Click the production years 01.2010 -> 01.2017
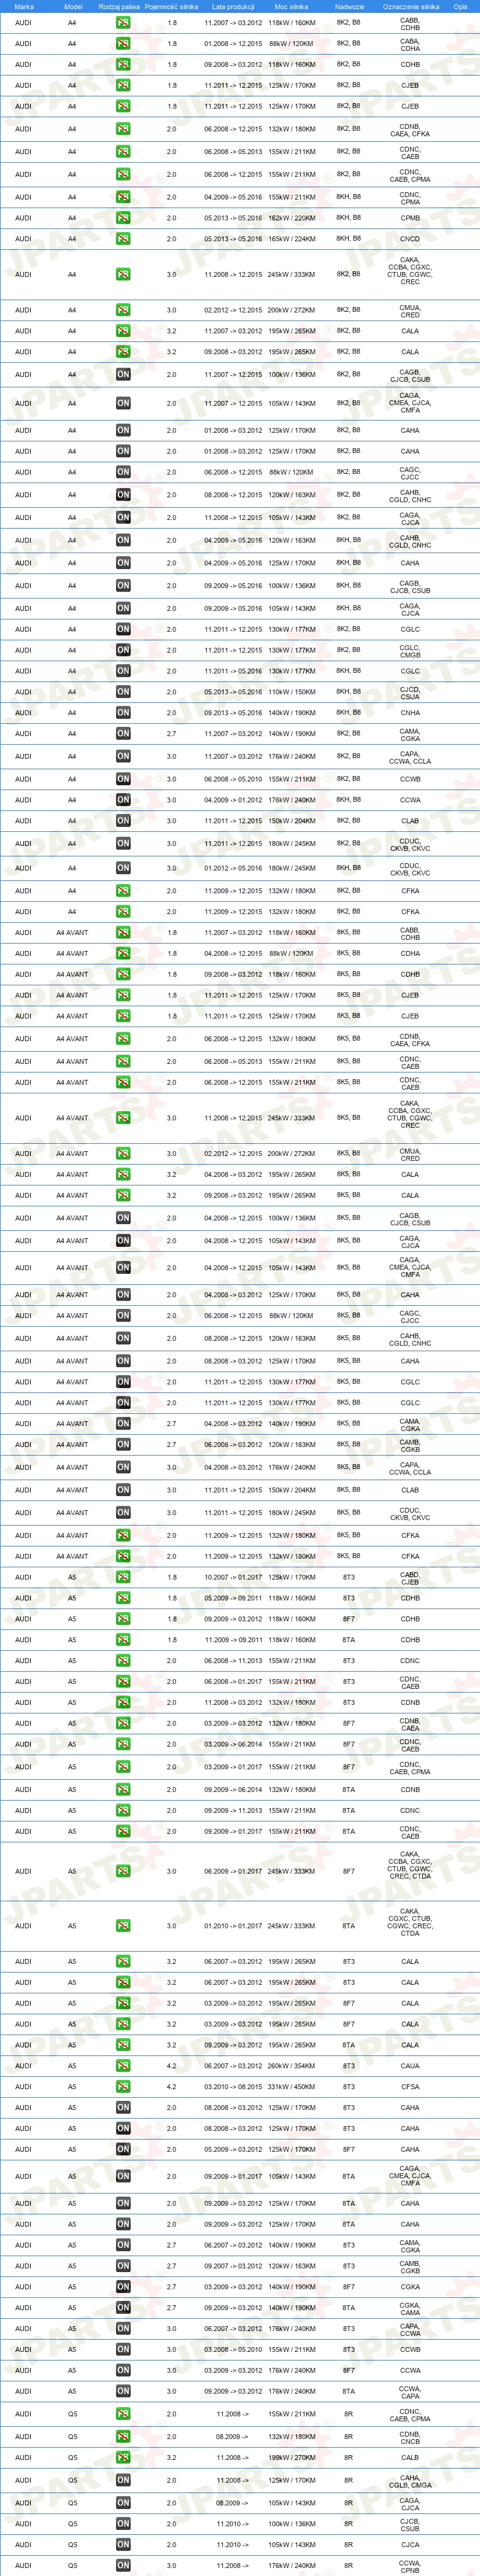 point(233,1926)
